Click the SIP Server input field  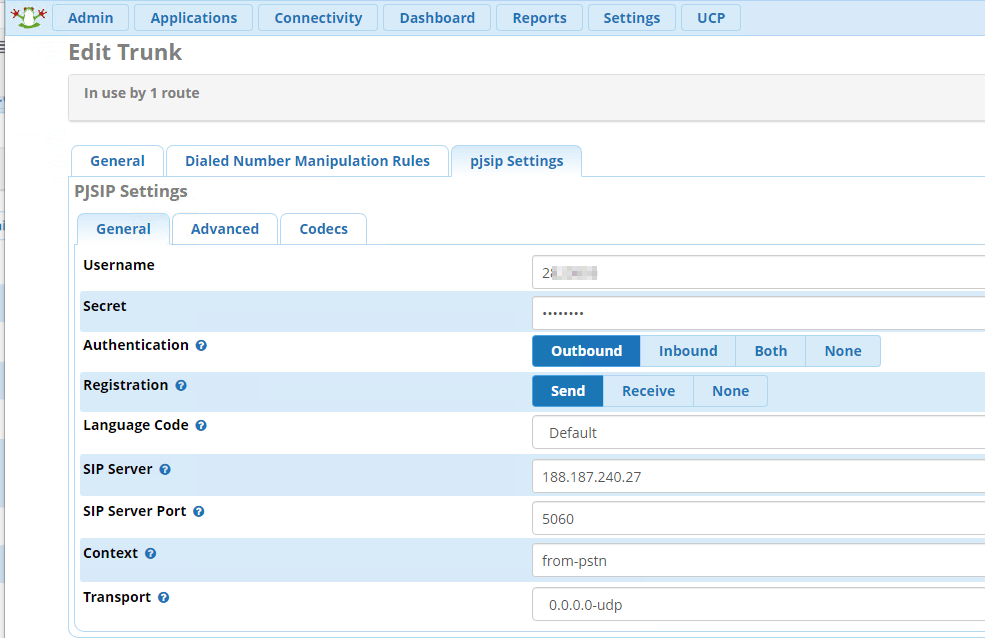coord(758,477)
